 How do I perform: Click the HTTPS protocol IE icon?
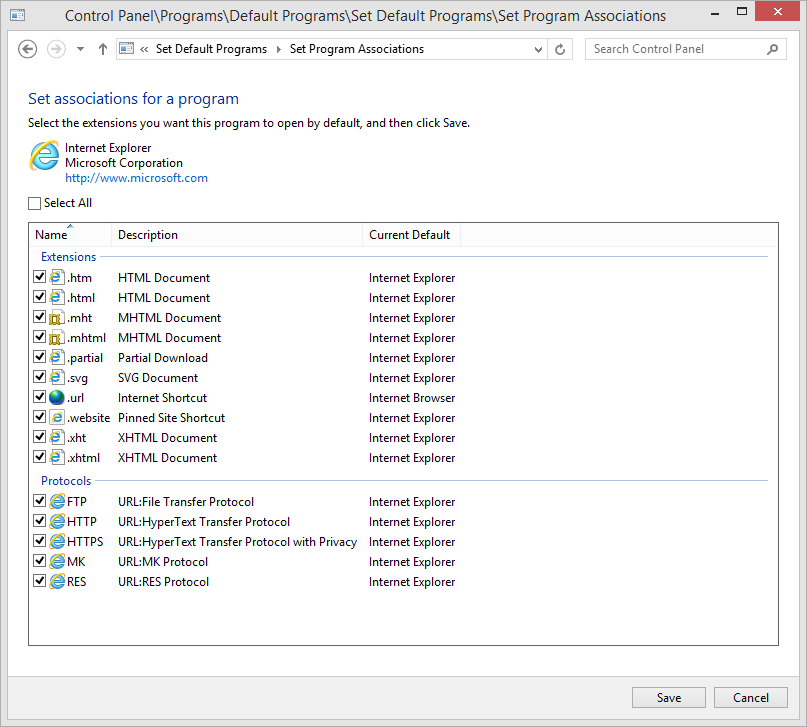(57, 541)
